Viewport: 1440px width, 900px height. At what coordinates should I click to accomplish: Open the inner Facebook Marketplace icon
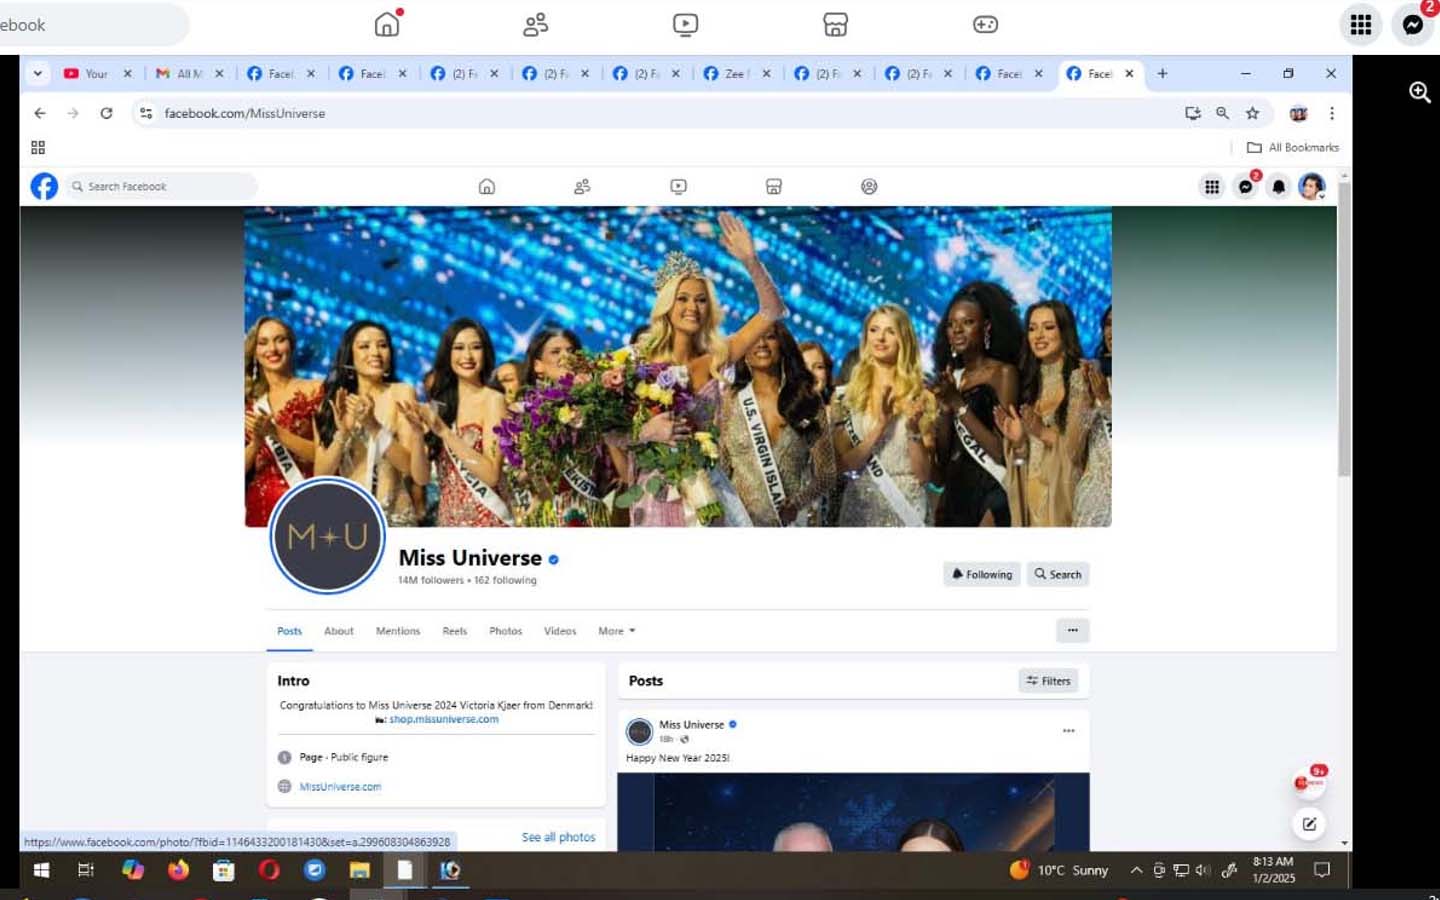point(774,186)
